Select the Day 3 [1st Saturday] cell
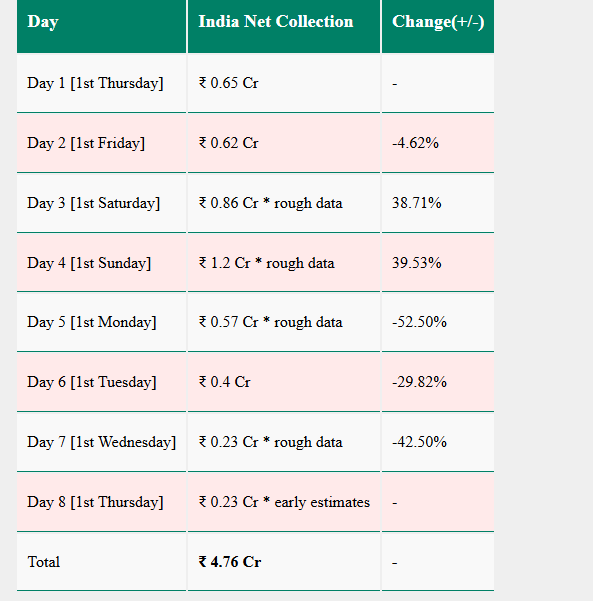The image size is (593, 601). pos(101,203)
